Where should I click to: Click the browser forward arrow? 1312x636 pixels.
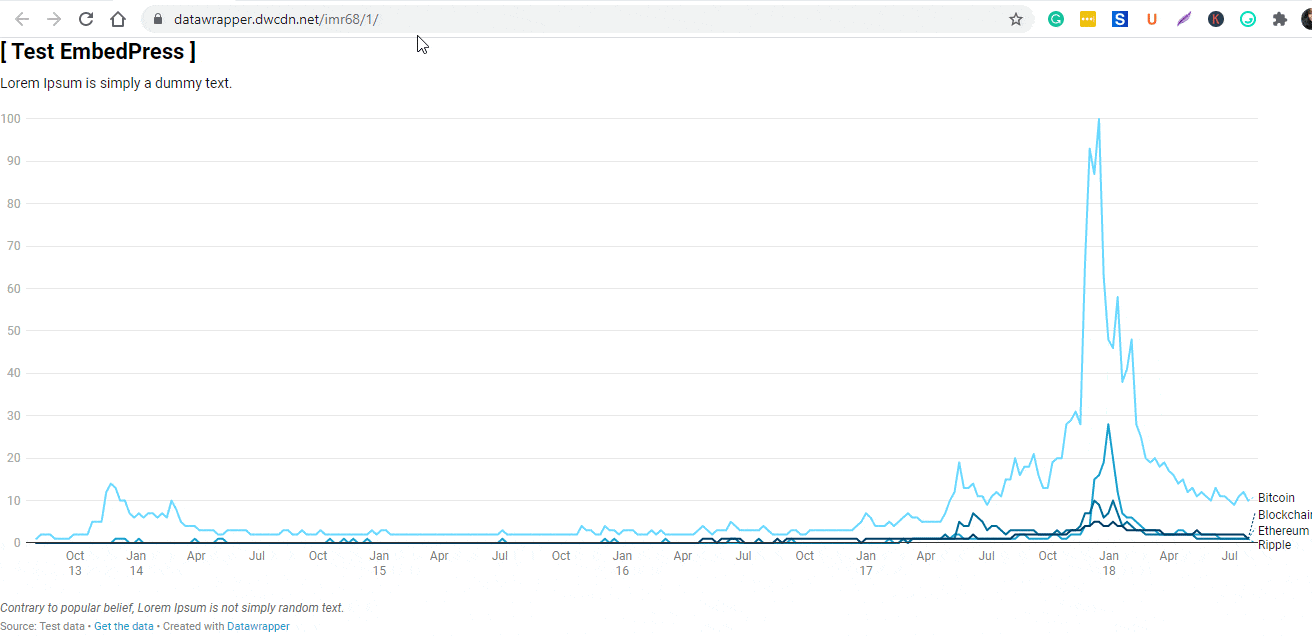tap(54, 19)
